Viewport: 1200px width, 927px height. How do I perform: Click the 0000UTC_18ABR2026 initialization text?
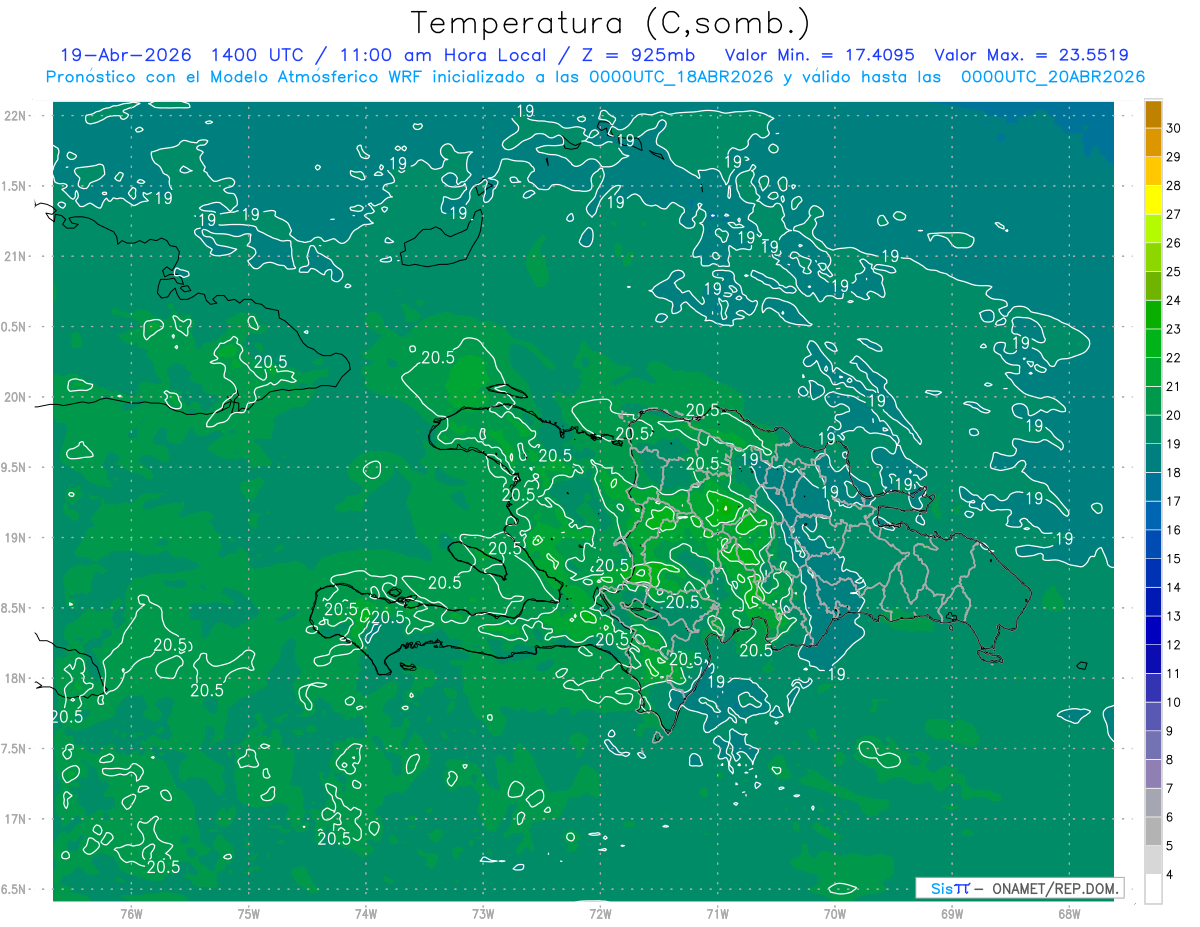[x=681, y=77]
